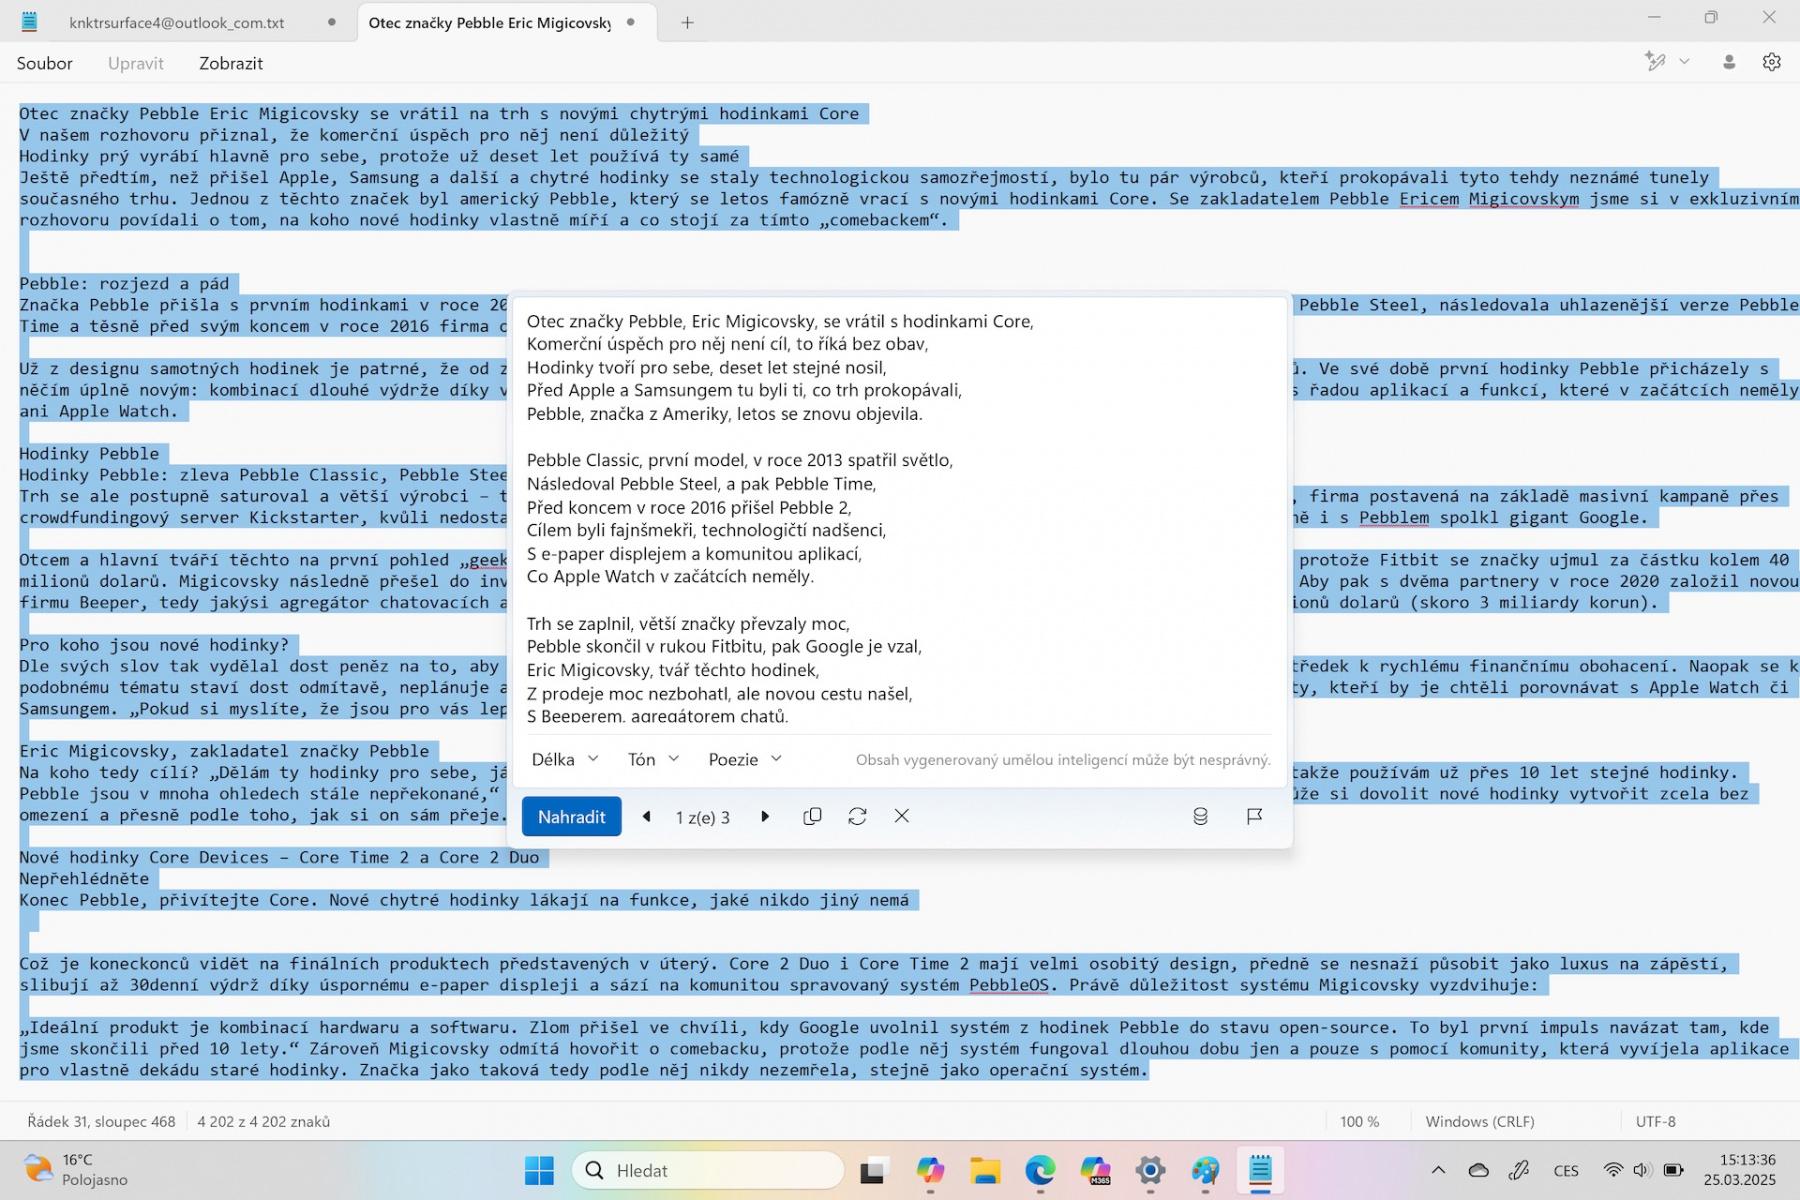
Task: Expand the rewrite options chevron
Action: (1684, 62)
